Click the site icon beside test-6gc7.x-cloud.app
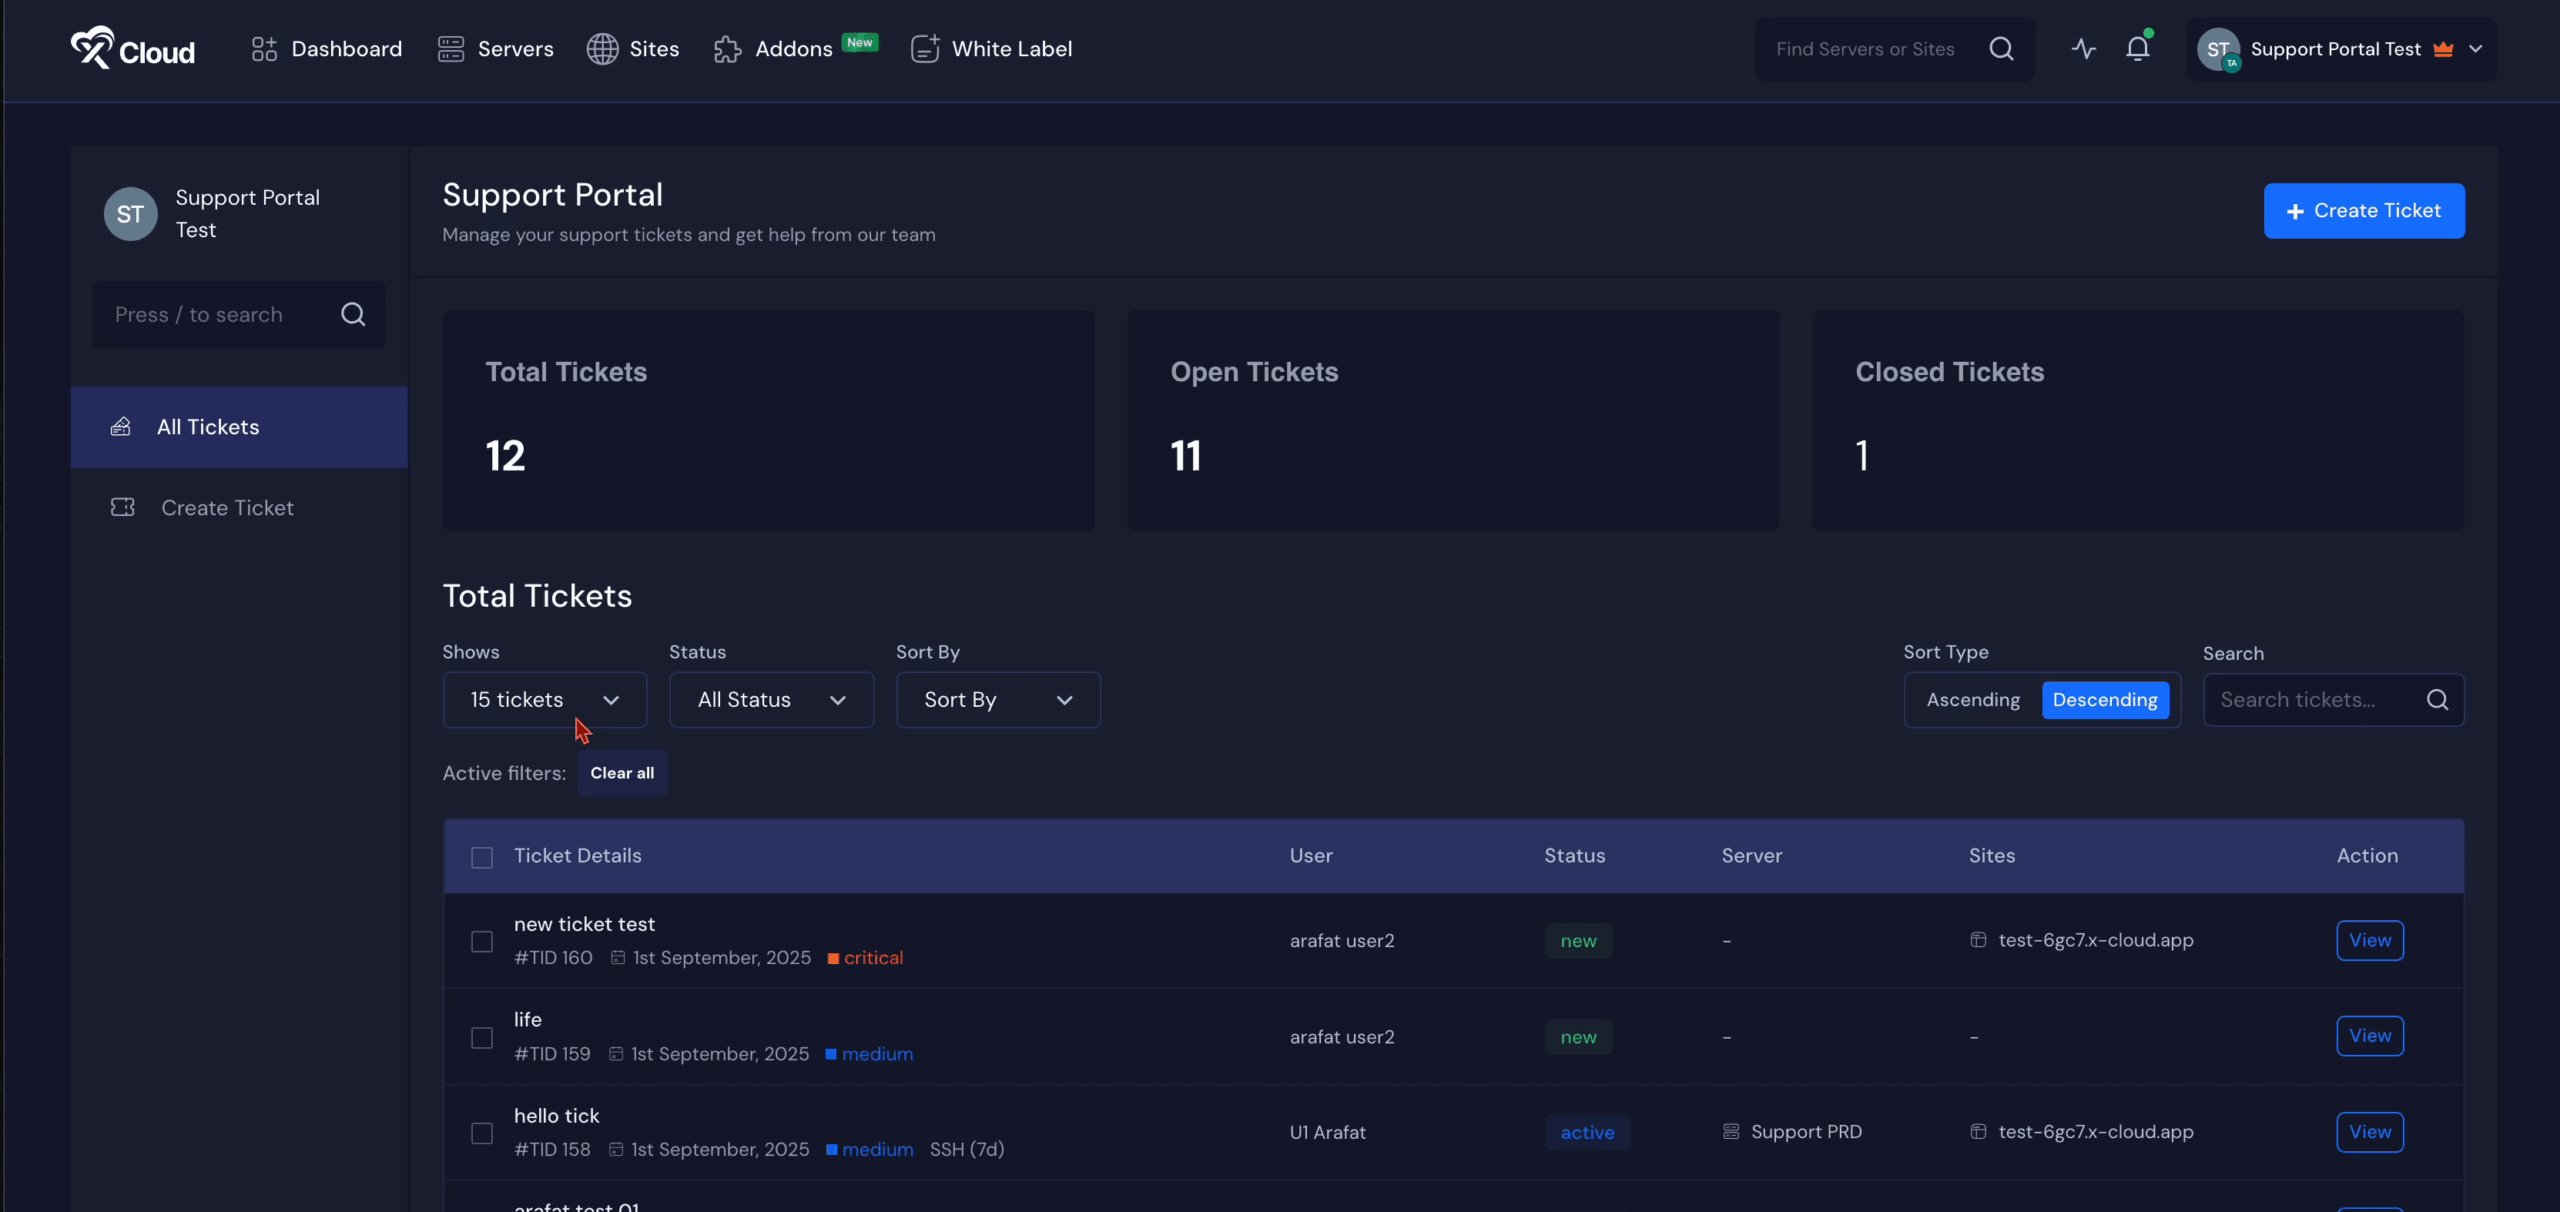Image resolution: width=2560 pixels, height=1212 pixels. [x=1978, y=940]
